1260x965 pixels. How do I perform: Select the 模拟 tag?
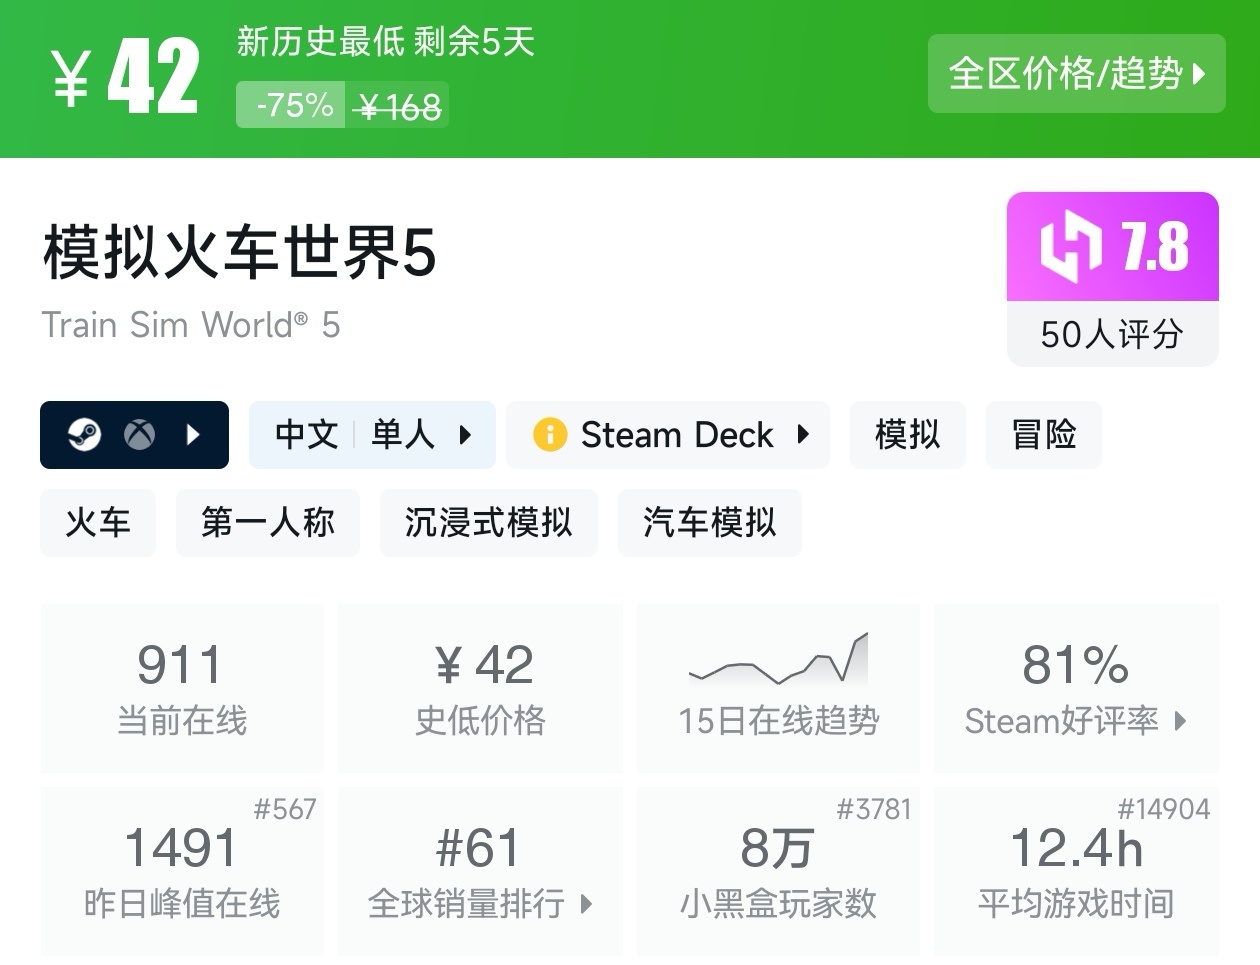(908, 435)
